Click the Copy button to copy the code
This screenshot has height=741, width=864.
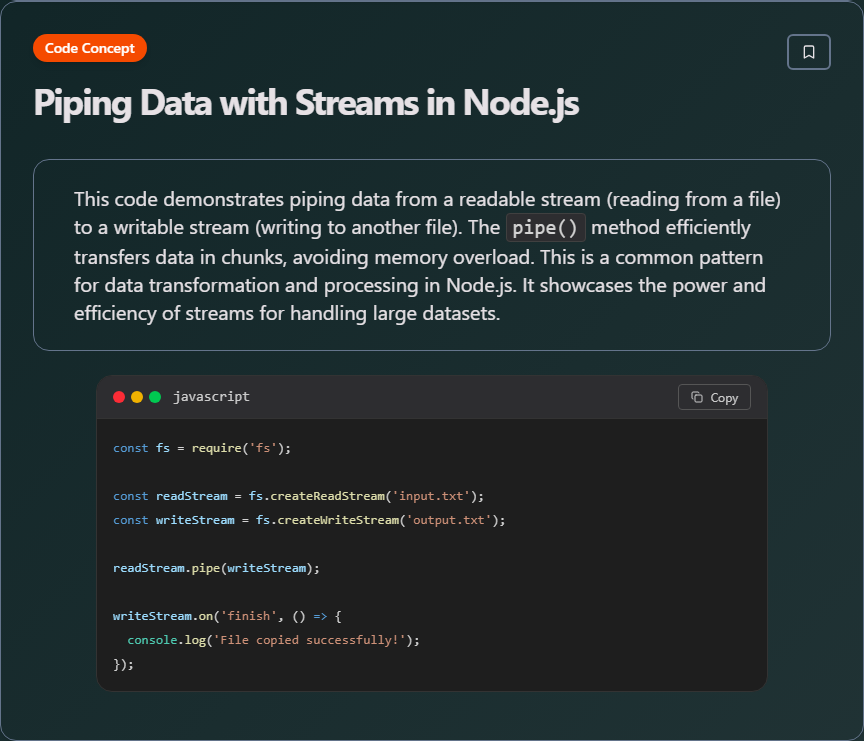pos(714,397)
